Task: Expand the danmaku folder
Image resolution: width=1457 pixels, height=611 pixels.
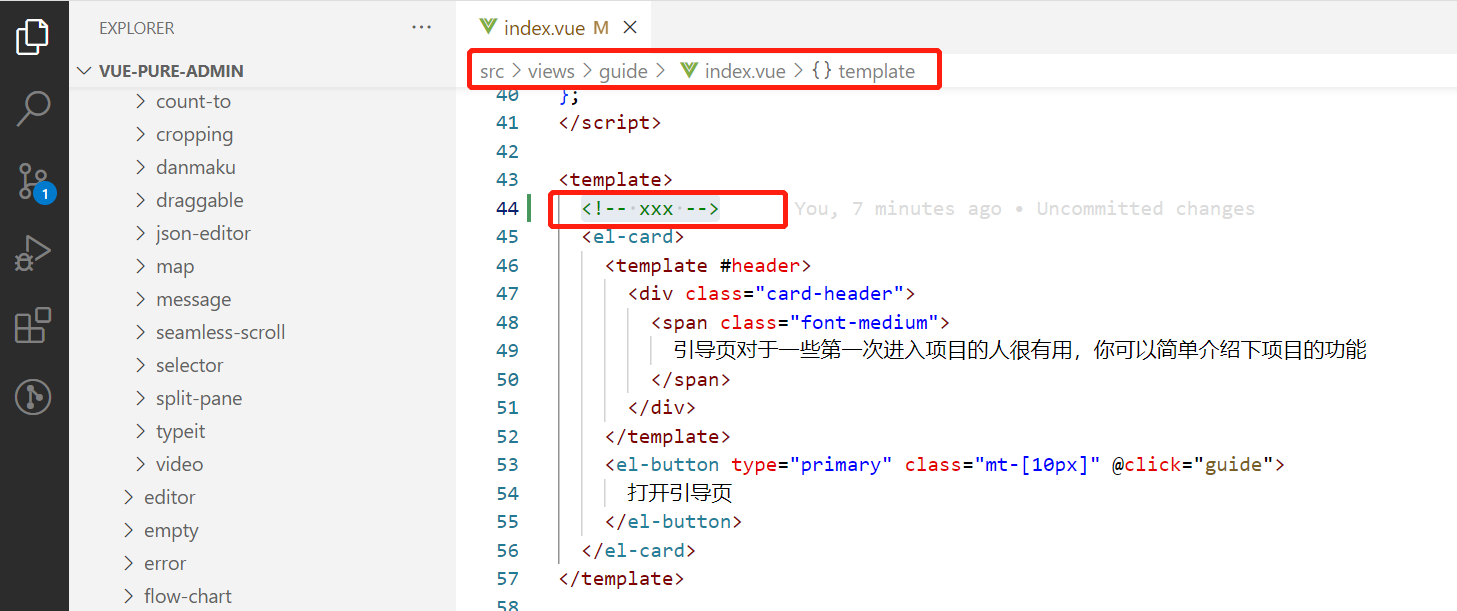Action: (x=141, y=167)
